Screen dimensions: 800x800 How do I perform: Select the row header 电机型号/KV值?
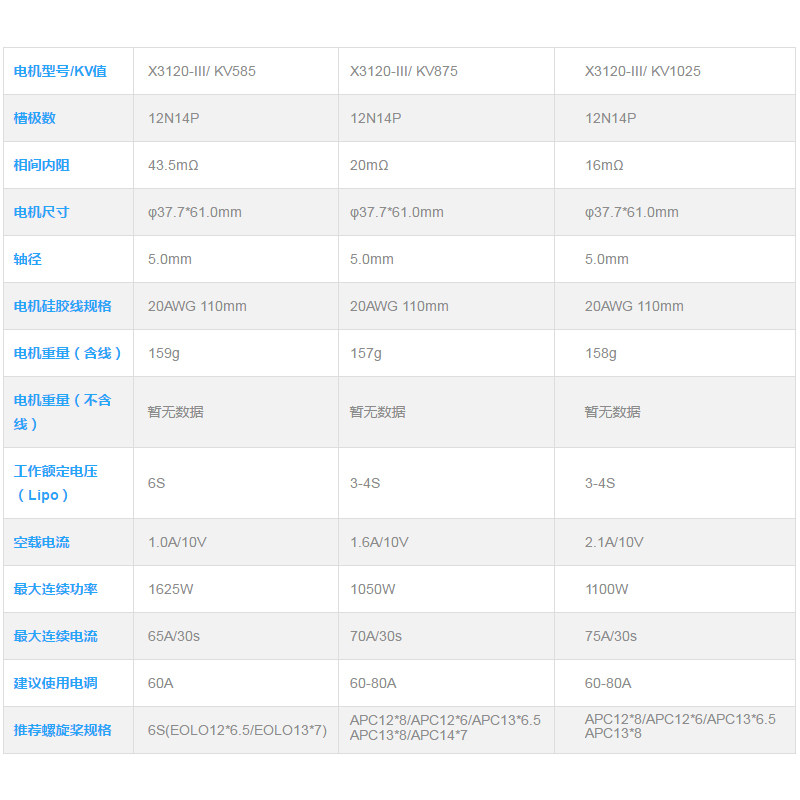[x=60, y=71]
